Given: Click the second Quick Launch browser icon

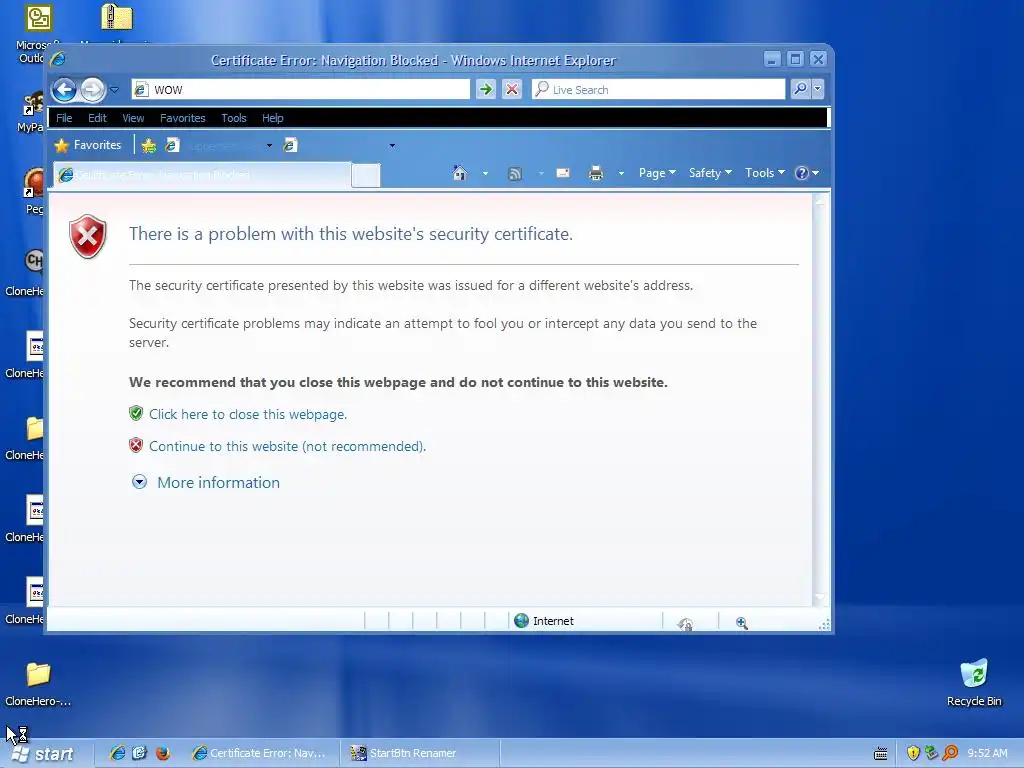Looking at the screenshot, I should pyautogui.click(x=140, y=753).
